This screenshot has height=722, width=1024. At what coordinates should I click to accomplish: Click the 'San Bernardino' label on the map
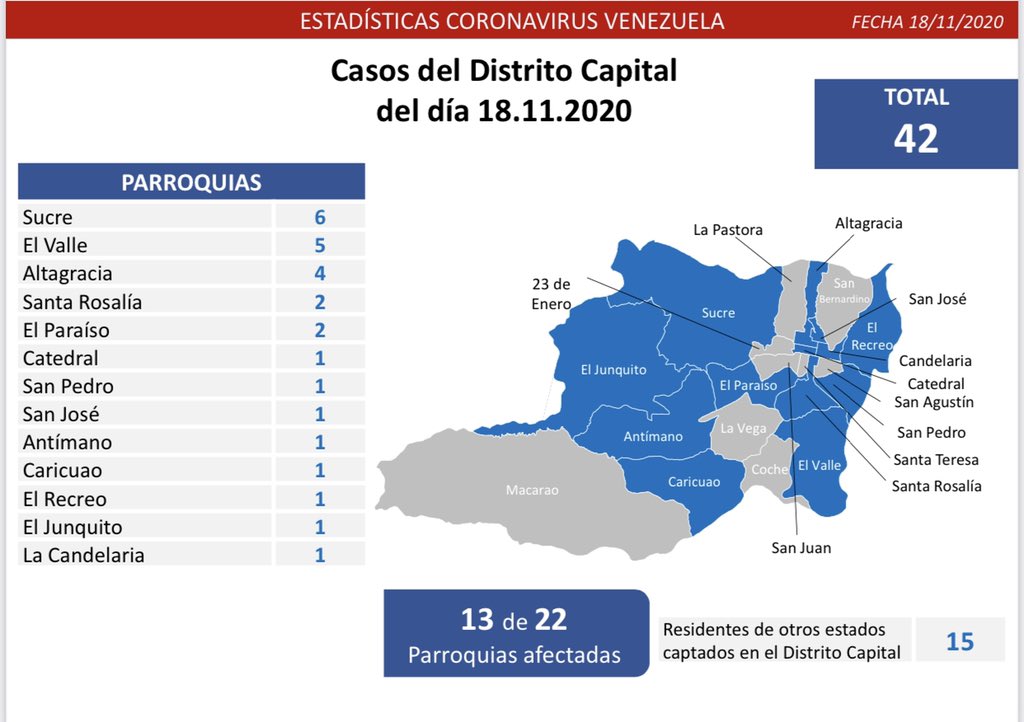(x=844, y=290)
